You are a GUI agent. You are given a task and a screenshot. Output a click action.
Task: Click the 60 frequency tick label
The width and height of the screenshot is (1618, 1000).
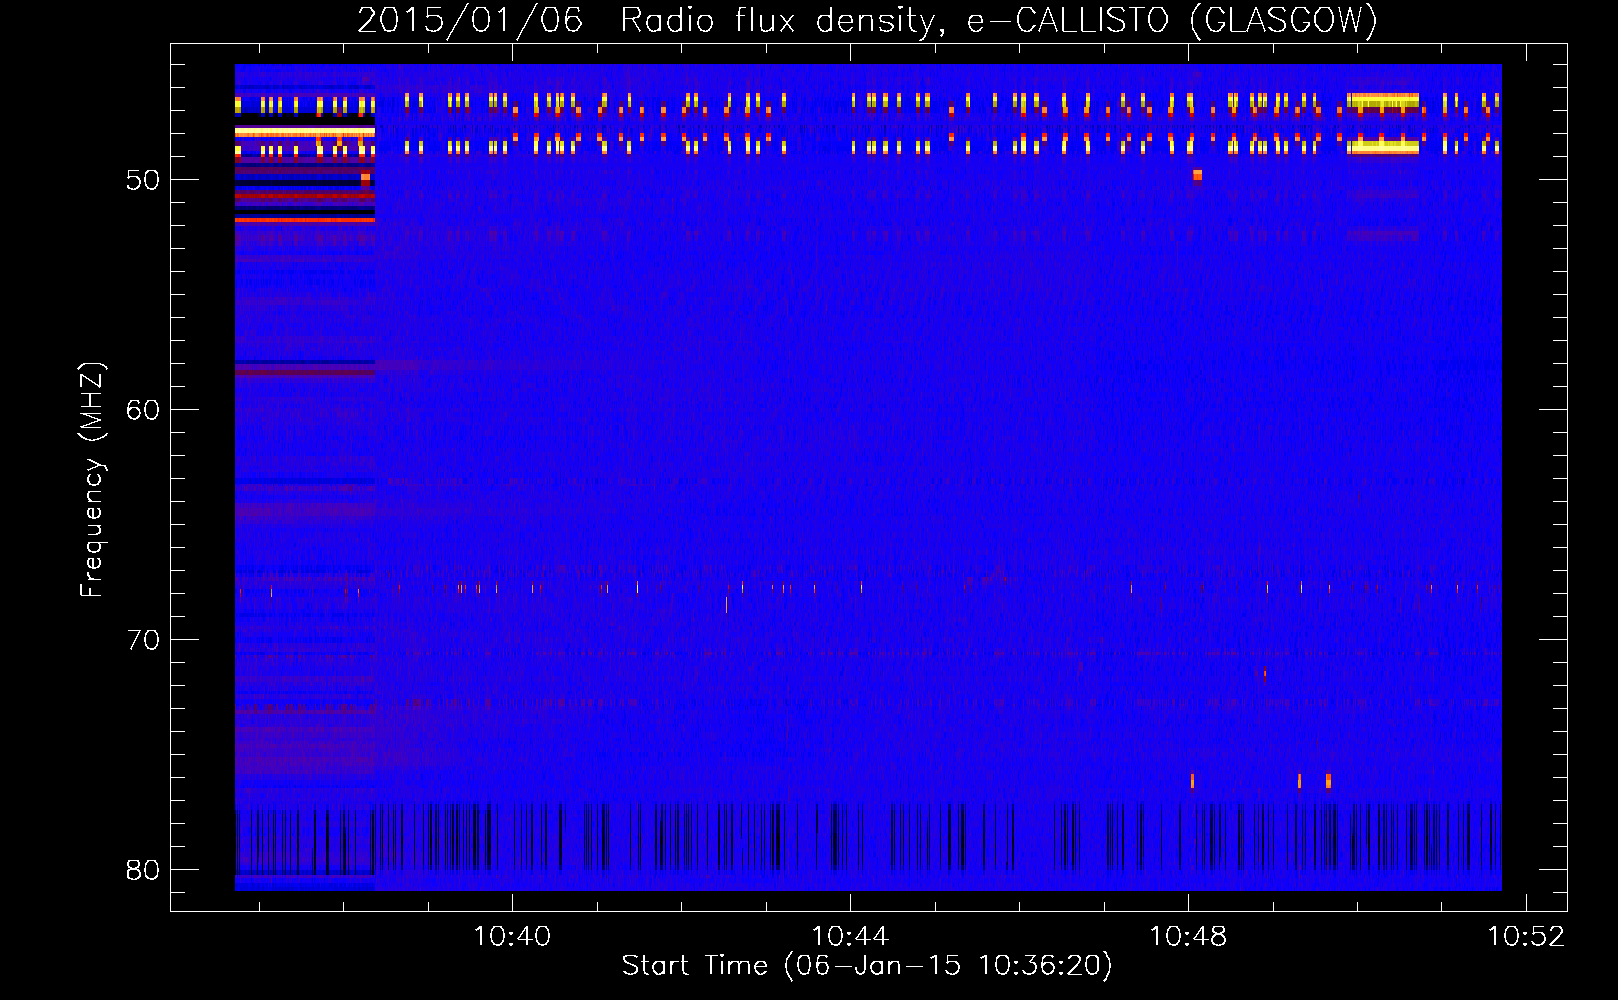click(143, 410)
